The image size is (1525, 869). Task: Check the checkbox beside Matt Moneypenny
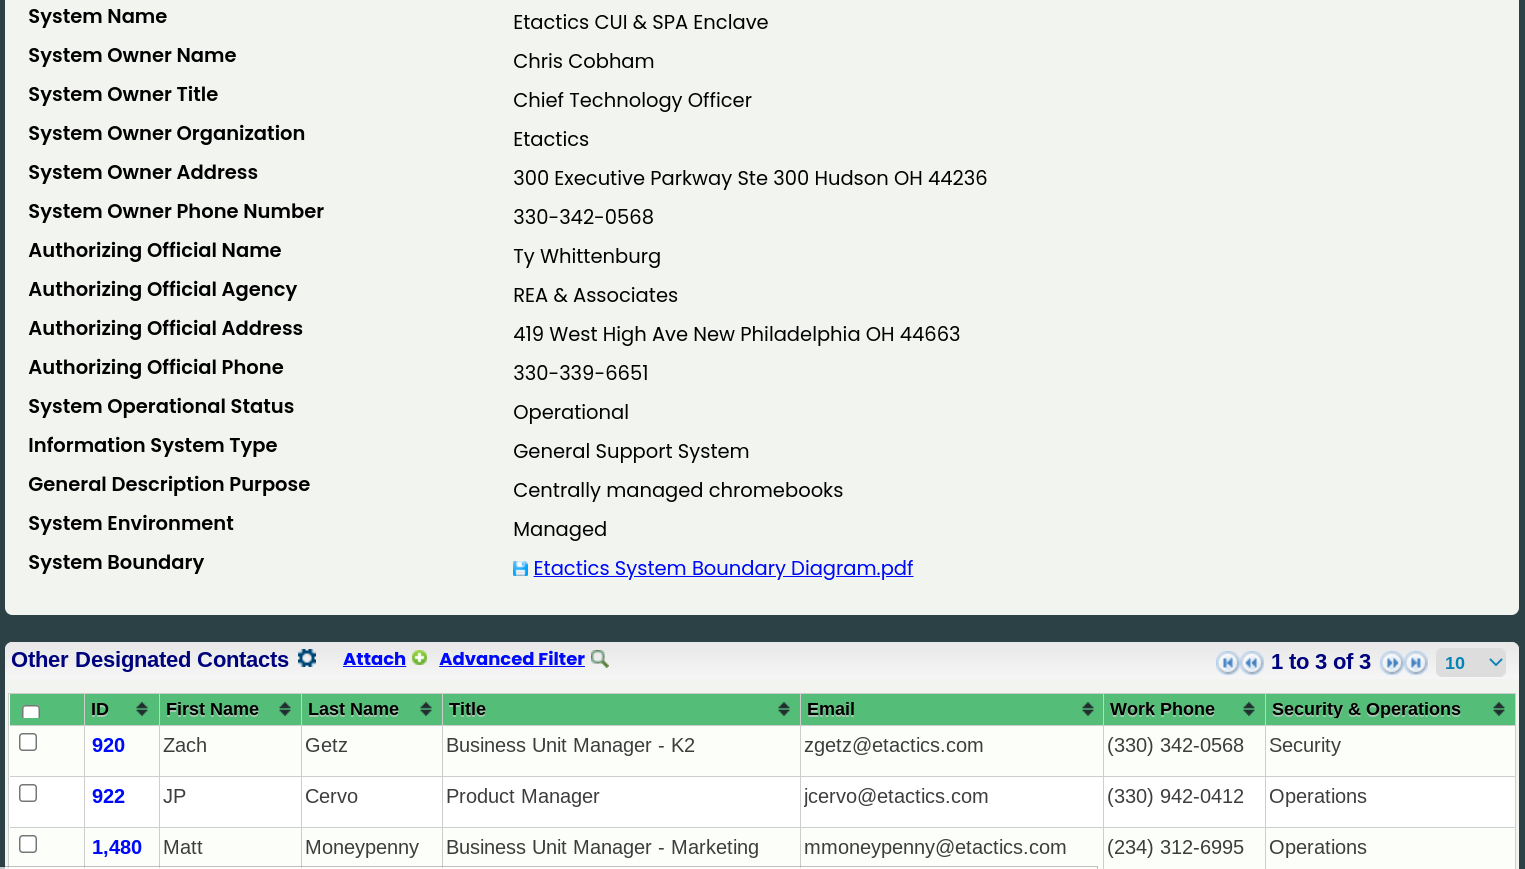point(29,843)
